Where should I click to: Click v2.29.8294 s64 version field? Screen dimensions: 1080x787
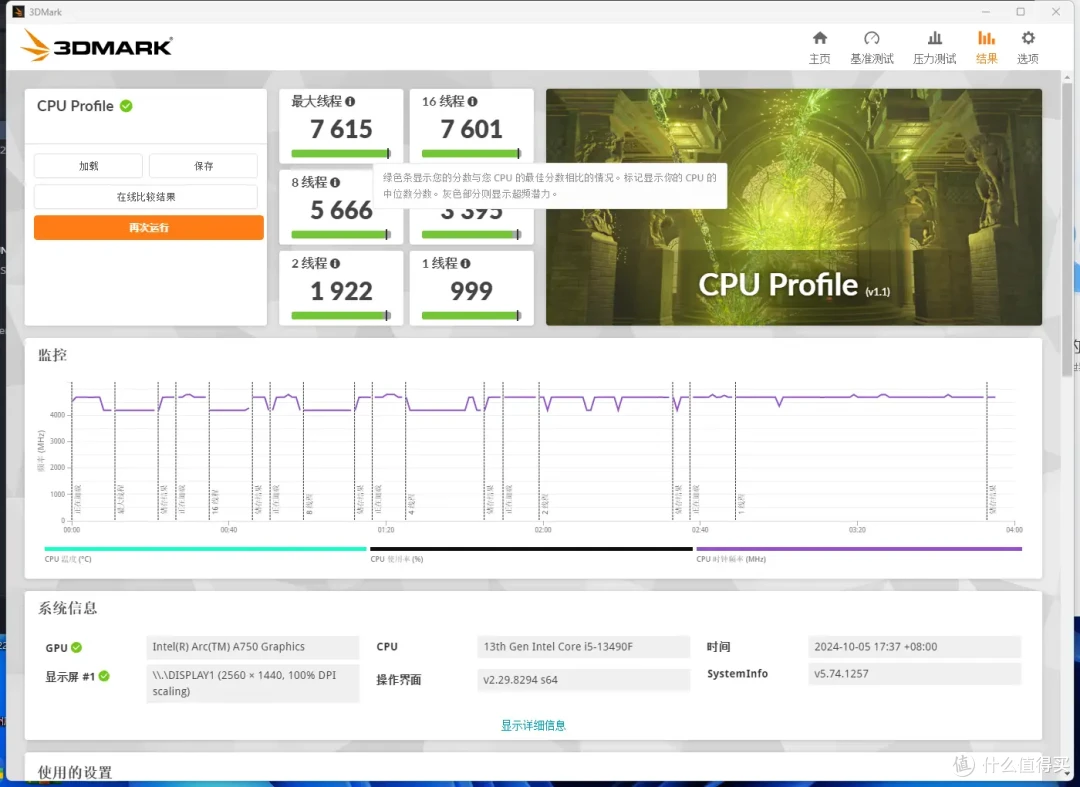pyautogui.click(x=583, y=680)
